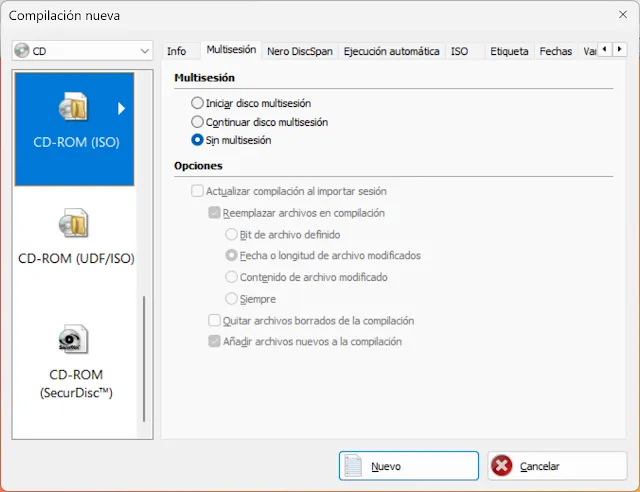Click the red X icon on Cancelar
The height and width of the screenshot is (492, 640).
click(x=502, y=466)
